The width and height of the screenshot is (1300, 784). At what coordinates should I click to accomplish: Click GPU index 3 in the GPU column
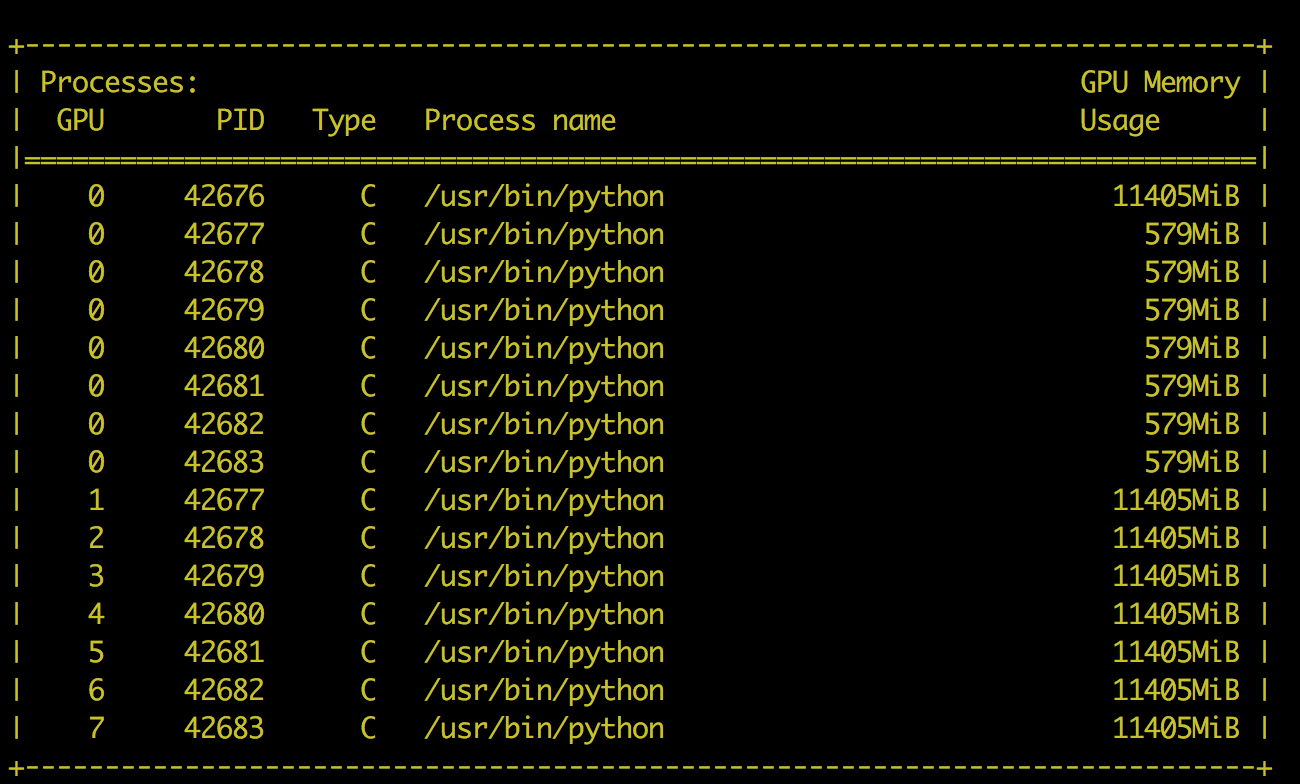[x=96, y=576]
